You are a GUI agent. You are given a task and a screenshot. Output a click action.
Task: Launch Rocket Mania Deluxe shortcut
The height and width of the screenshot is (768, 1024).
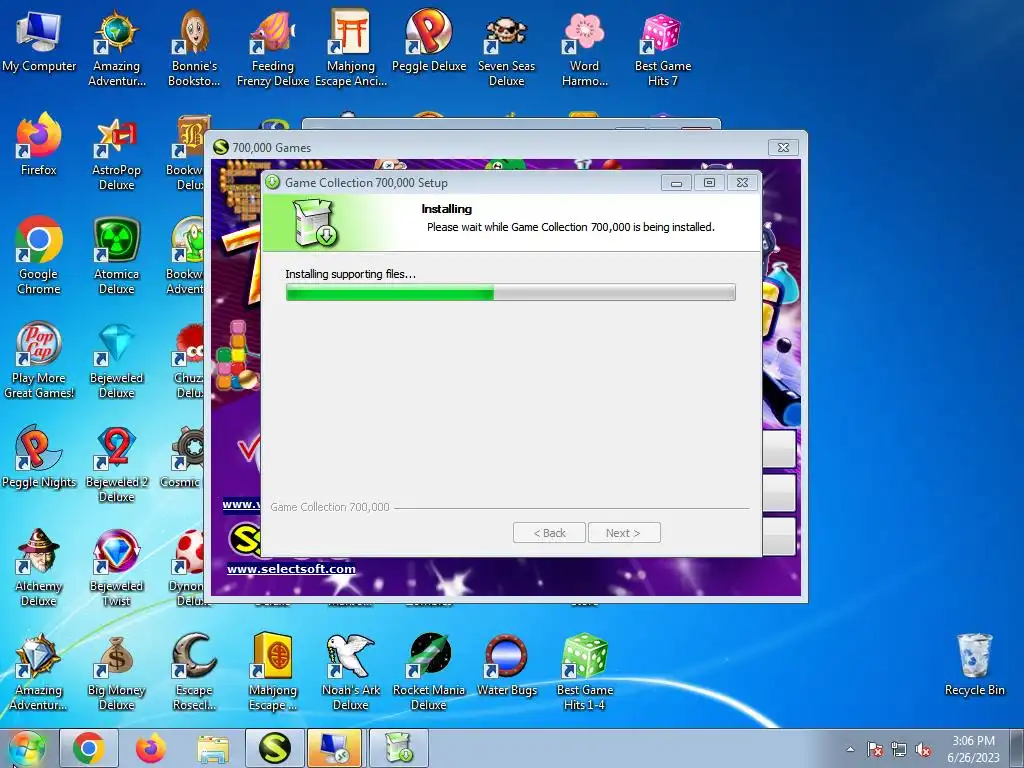click(x=429, y=671)
